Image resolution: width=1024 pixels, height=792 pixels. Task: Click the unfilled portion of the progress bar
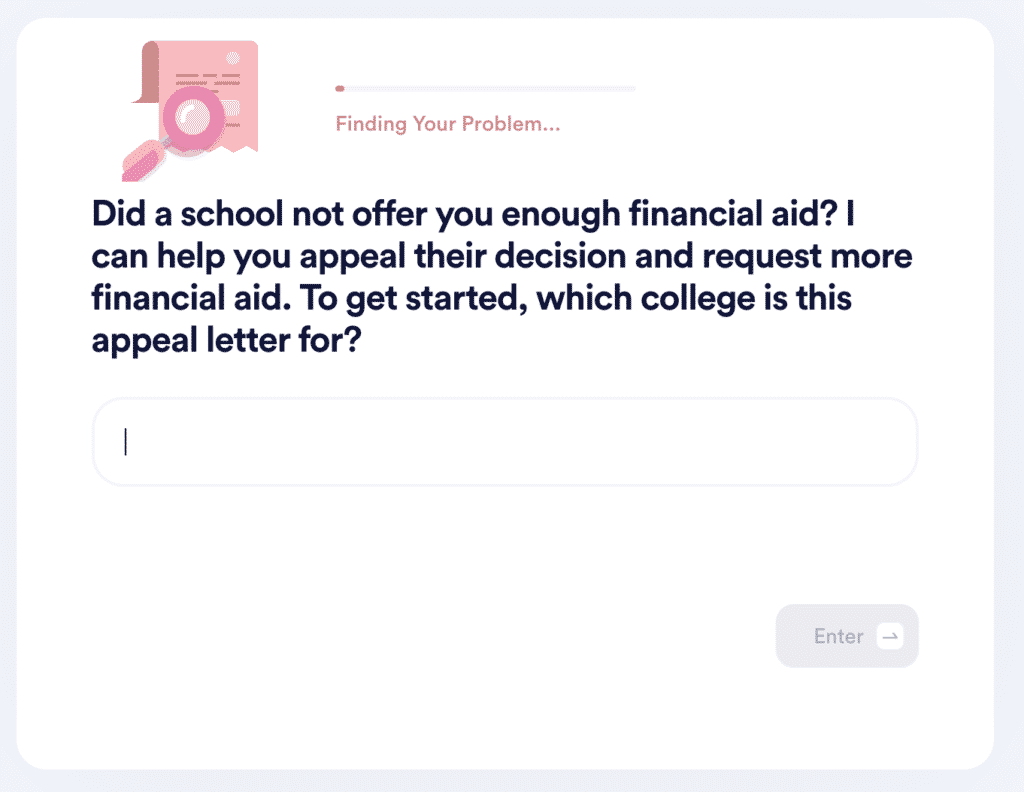pyautogui.click(x=550, y=88)
